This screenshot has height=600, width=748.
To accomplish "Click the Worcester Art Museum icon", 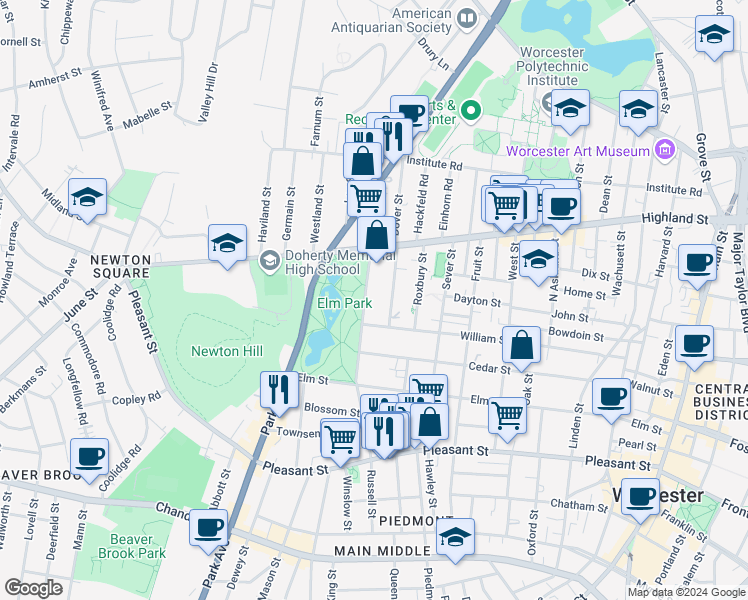I will [x=665, y=150].
